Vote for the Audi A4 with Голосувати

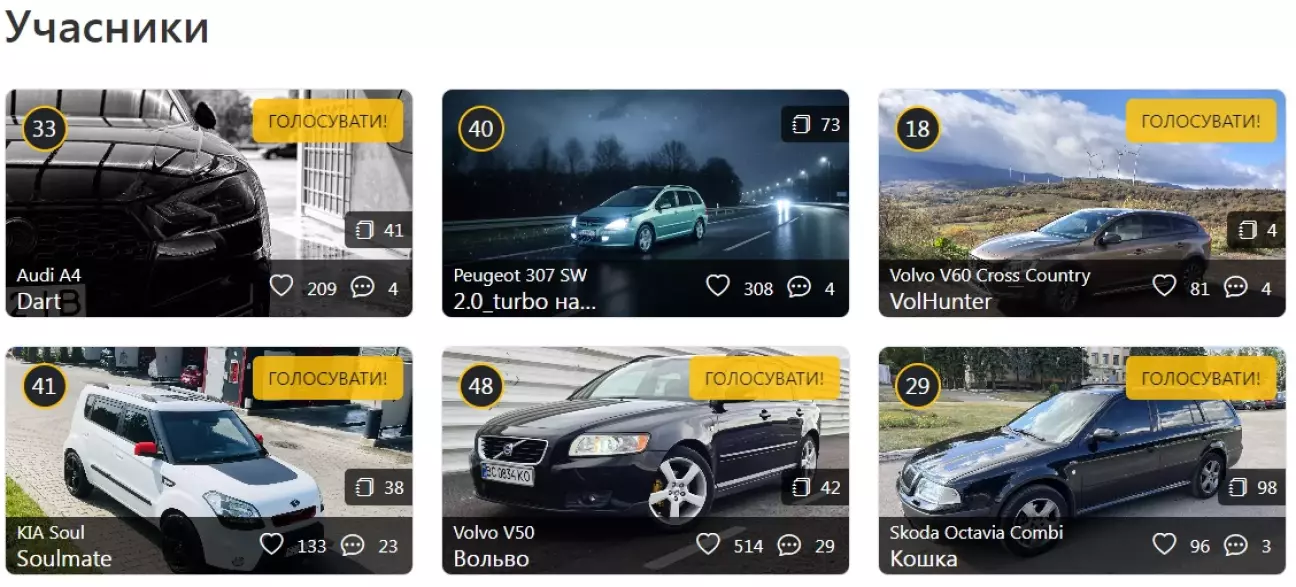[328, 121]
